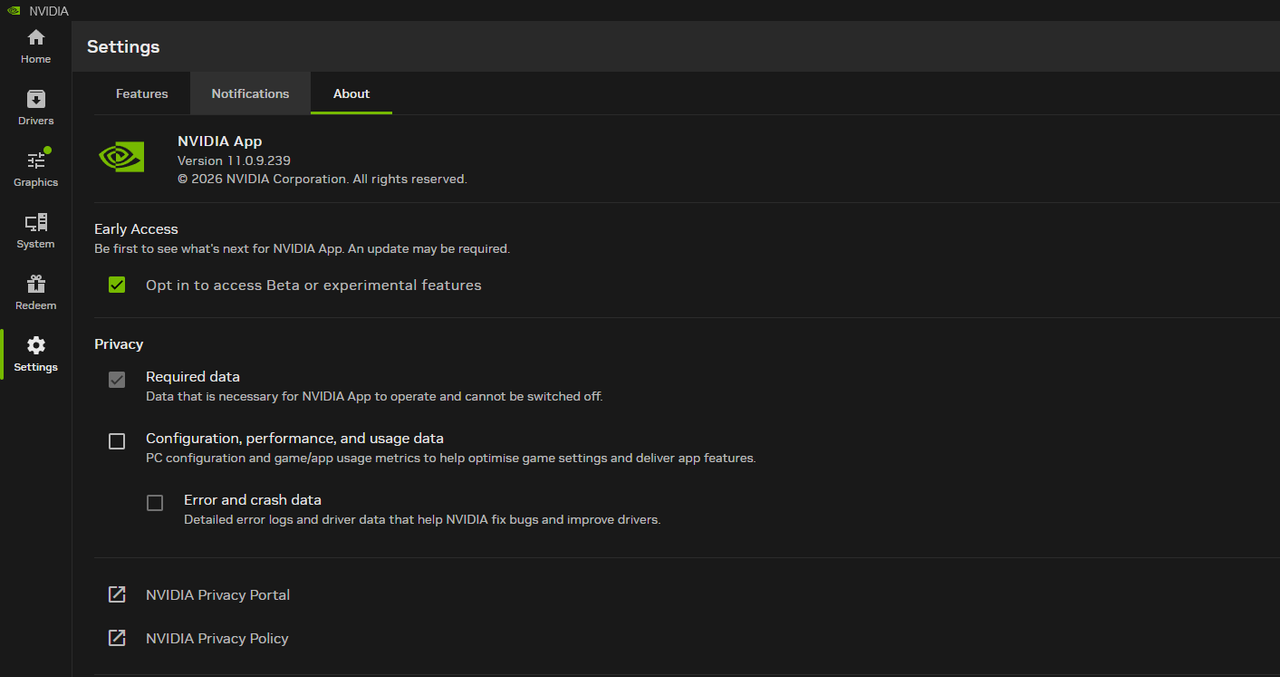Open the Redeem gift section
This screenshot has height=677, width=1280.
point(36,293)
